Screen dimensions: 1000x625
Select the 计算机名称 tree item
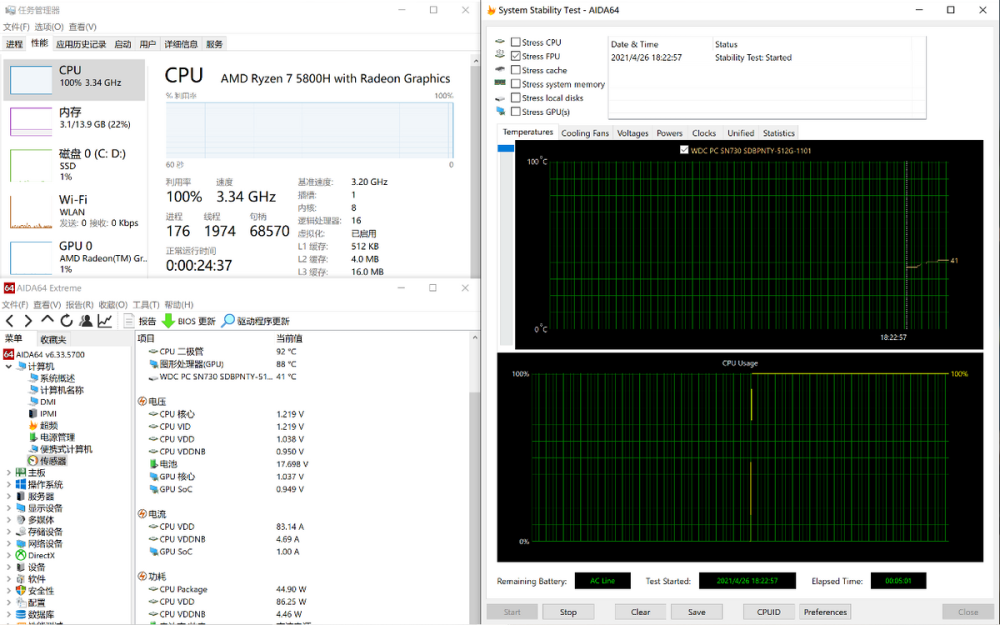tap(62, 390)
